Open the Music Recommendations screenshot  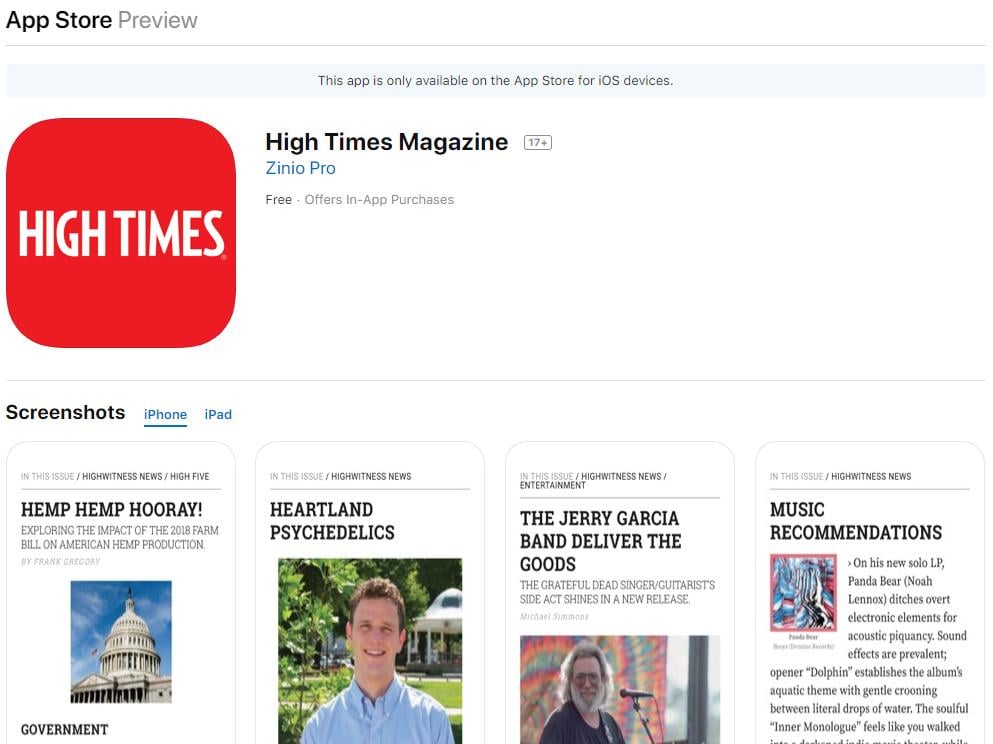(870, 593)
